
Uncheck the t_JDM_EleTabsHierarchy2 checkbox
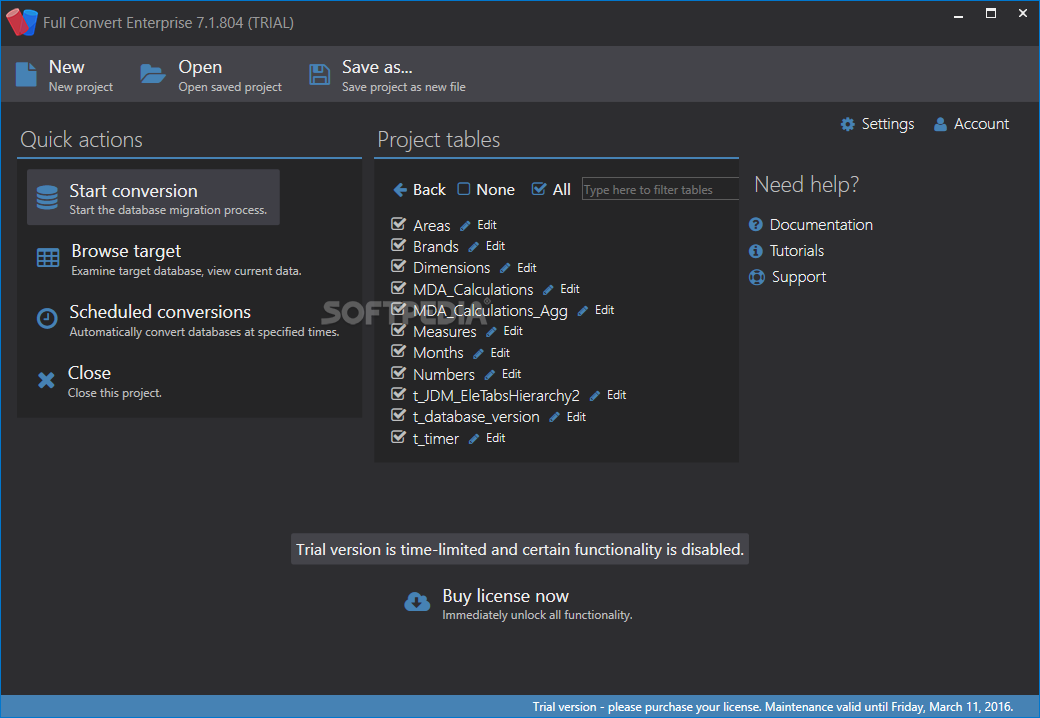(x=398, y=394)
